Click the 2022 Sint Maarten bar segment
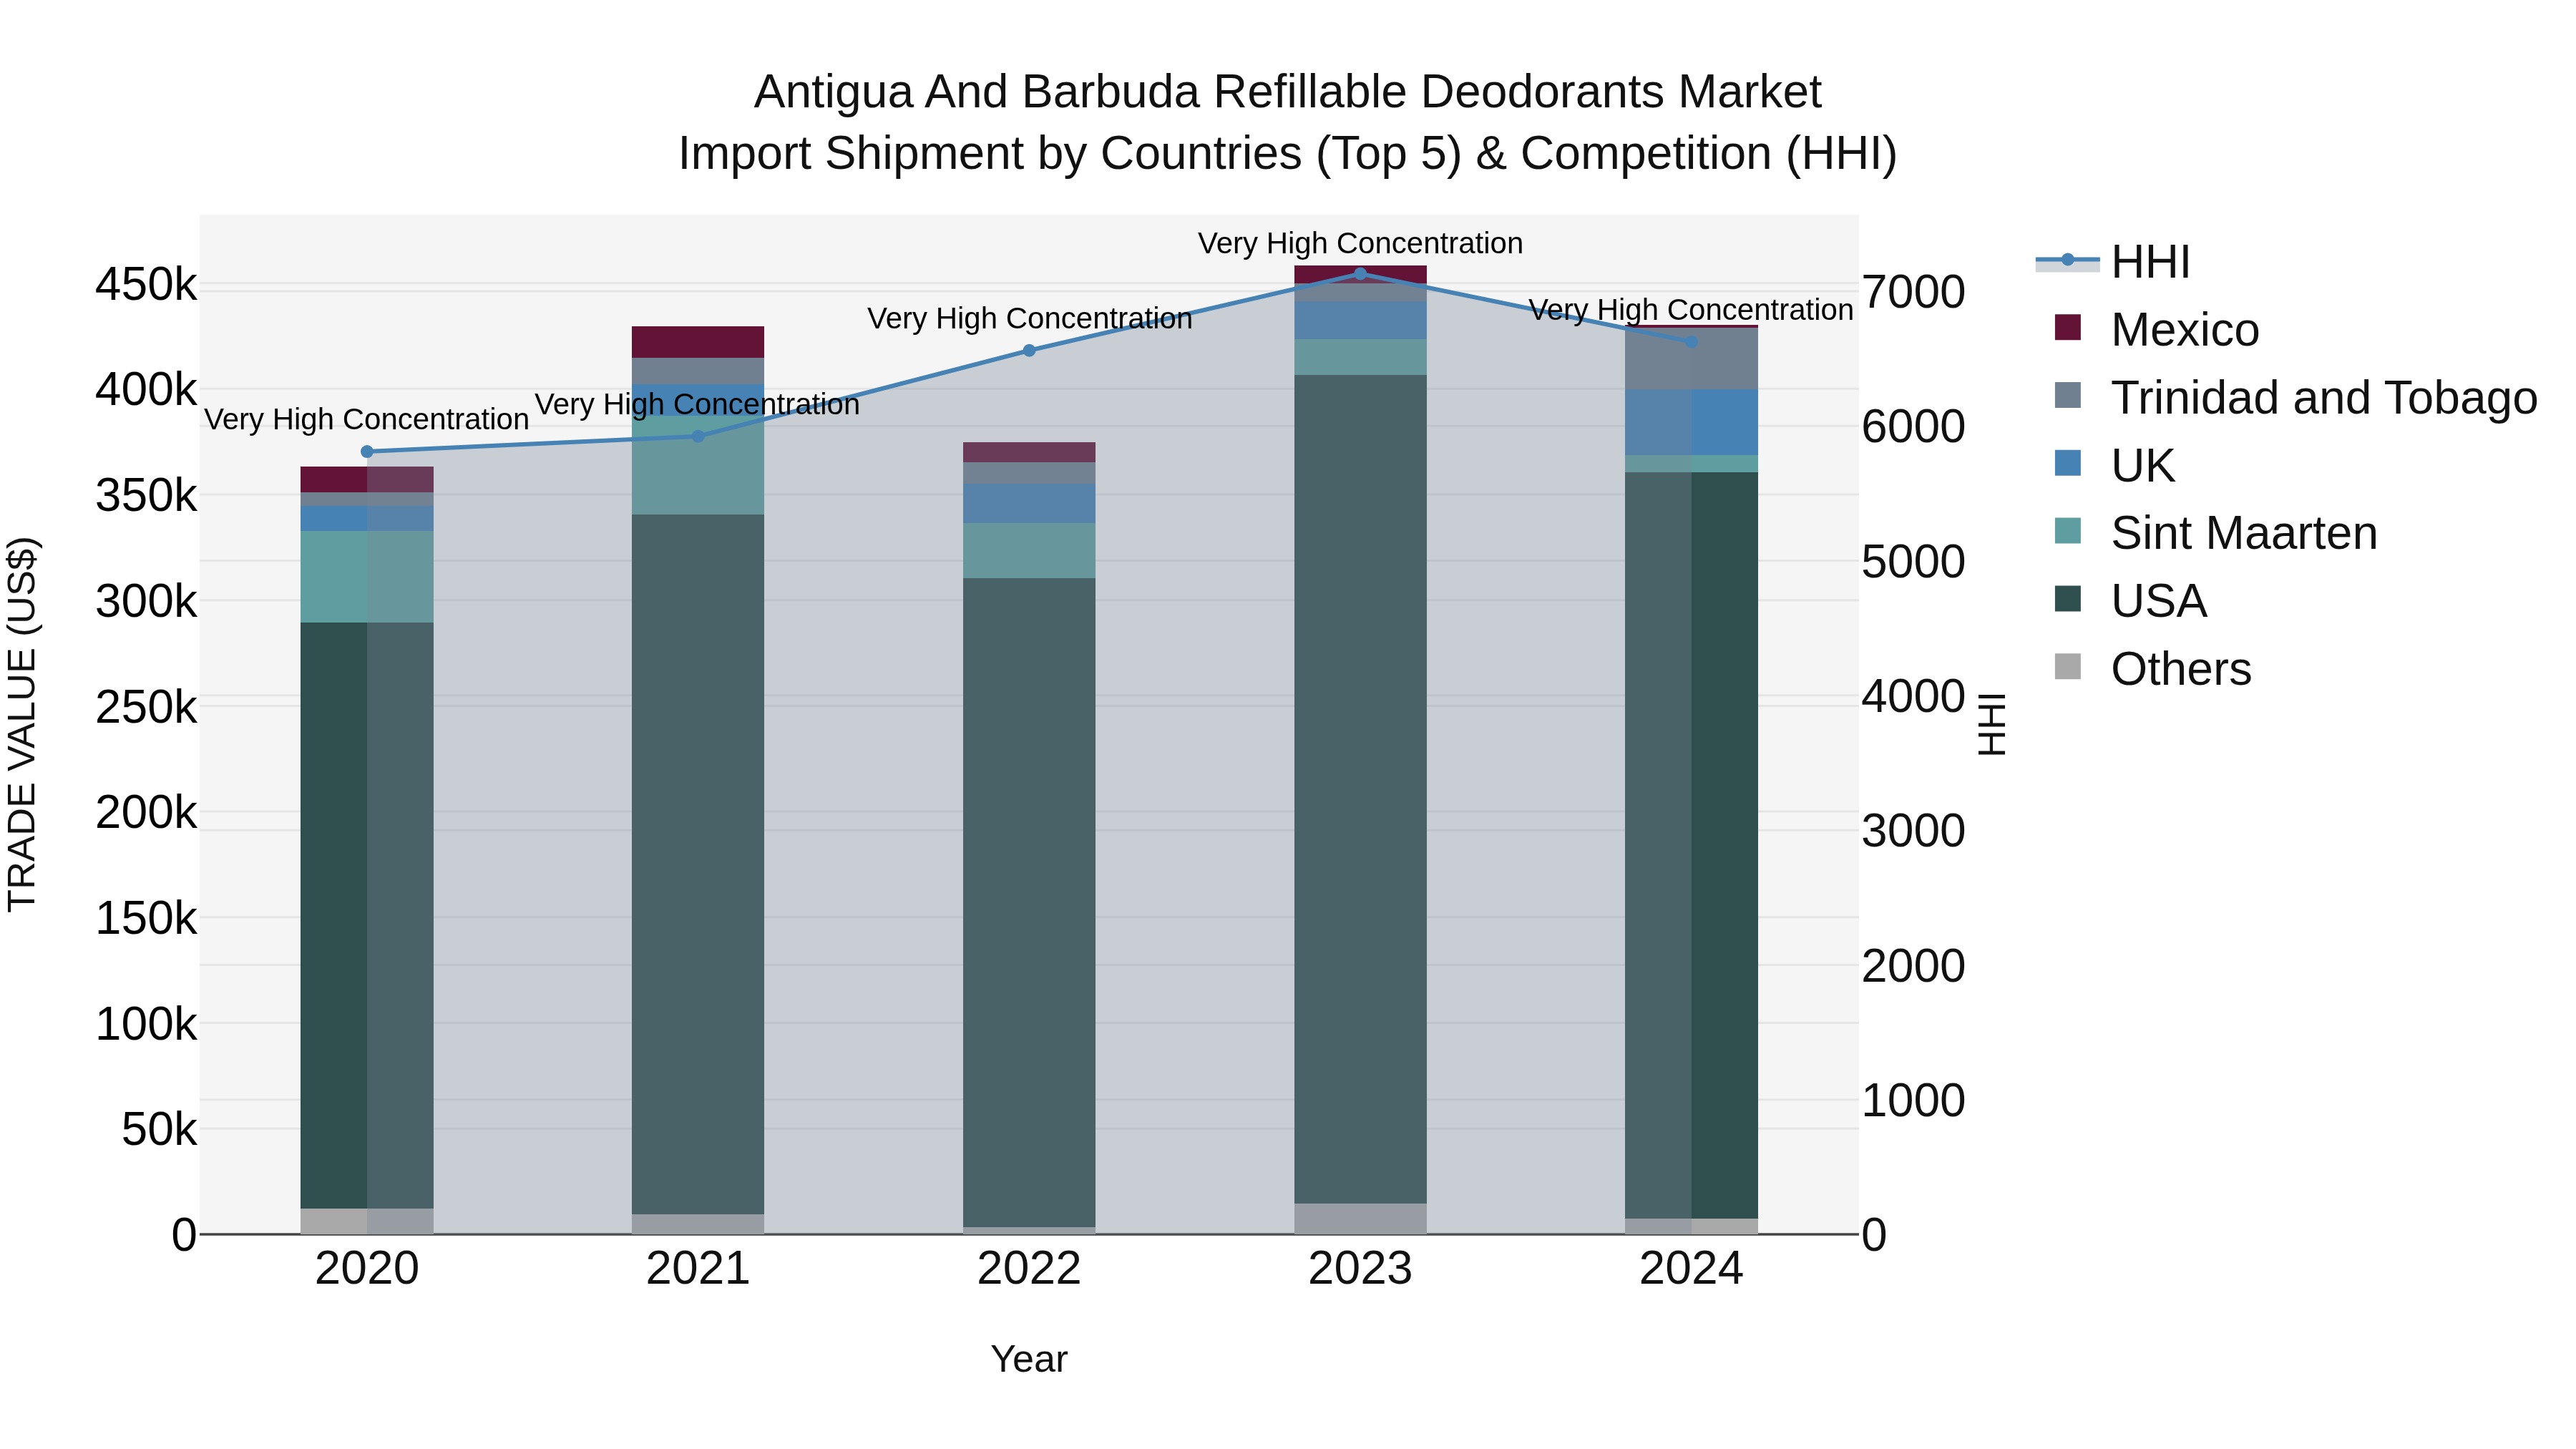 (x=1029, y=550)
